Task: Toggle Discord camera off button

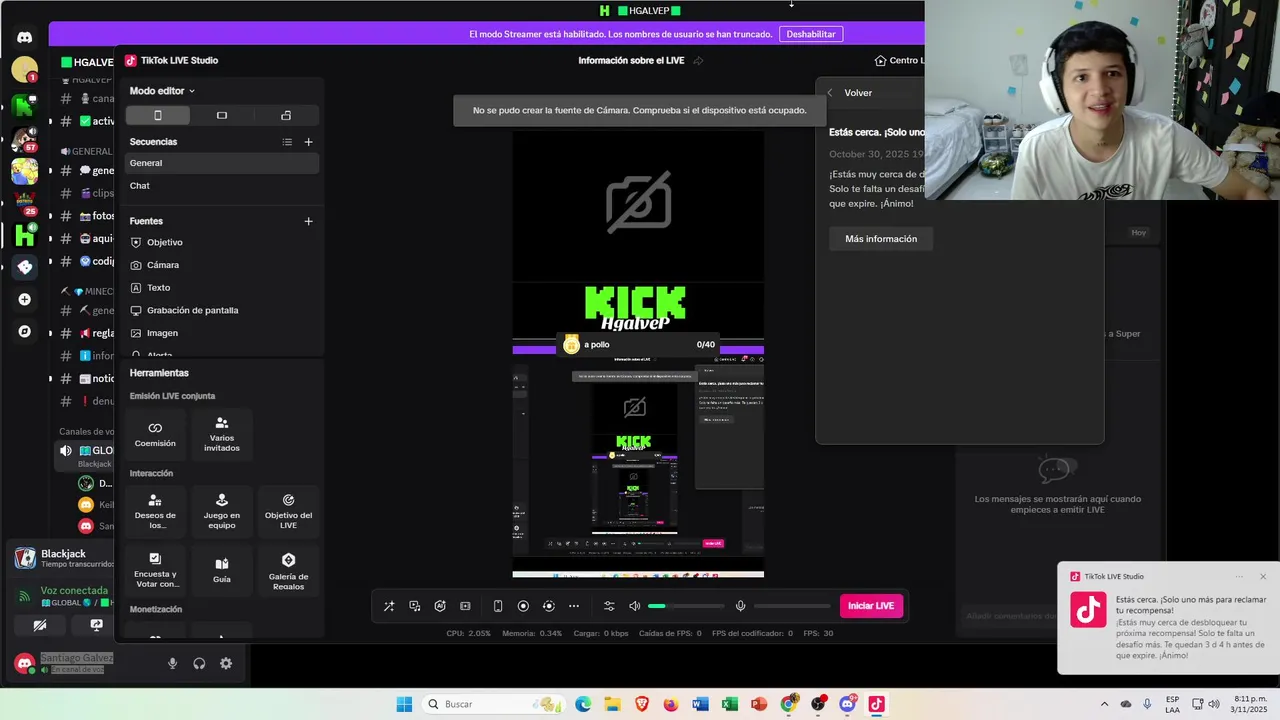Action: coord(40,625)
